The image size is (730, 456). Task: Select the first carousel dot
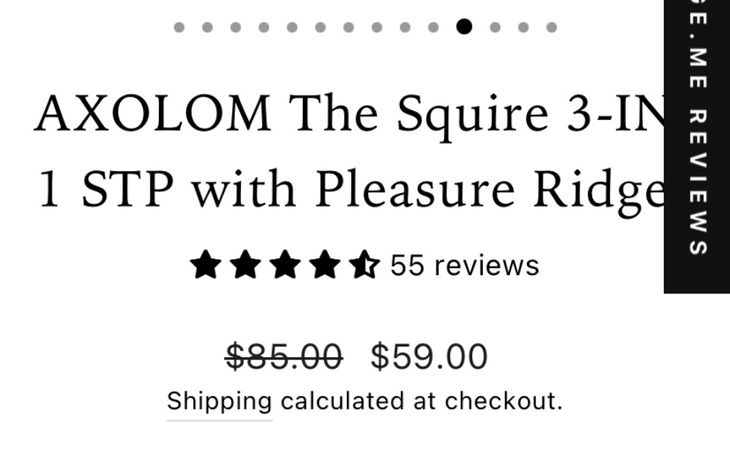[x=179, y=27]
